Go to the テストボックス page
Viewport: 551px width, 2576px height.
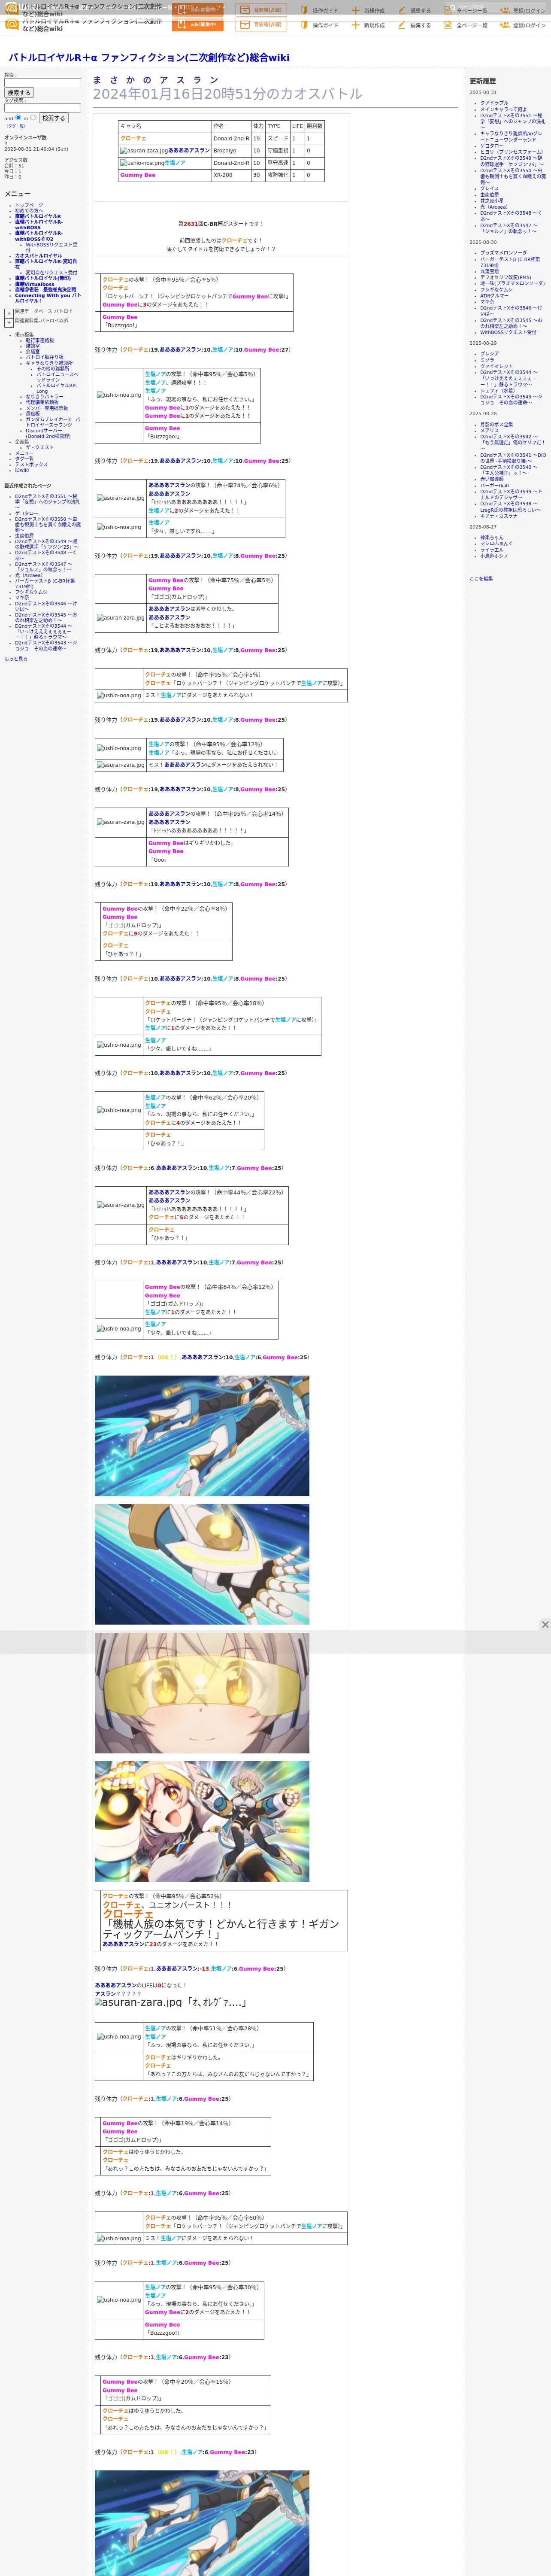[31, 465]
